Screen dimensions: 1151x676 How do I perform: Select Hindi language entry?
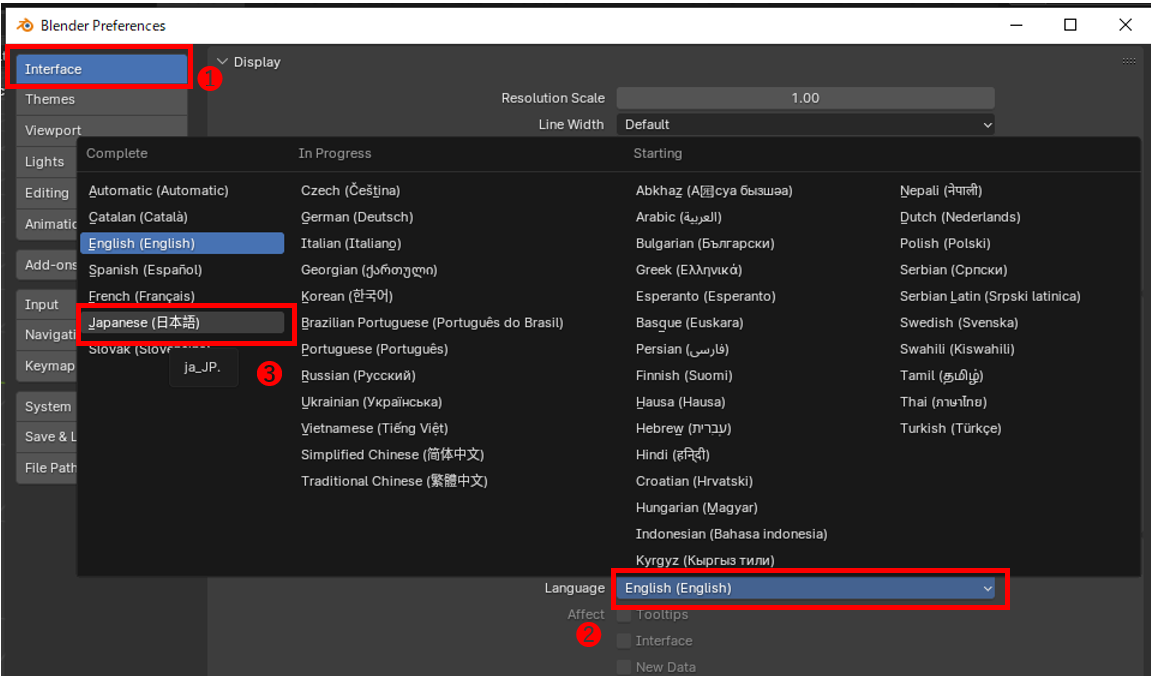click(x=672, y=454)
